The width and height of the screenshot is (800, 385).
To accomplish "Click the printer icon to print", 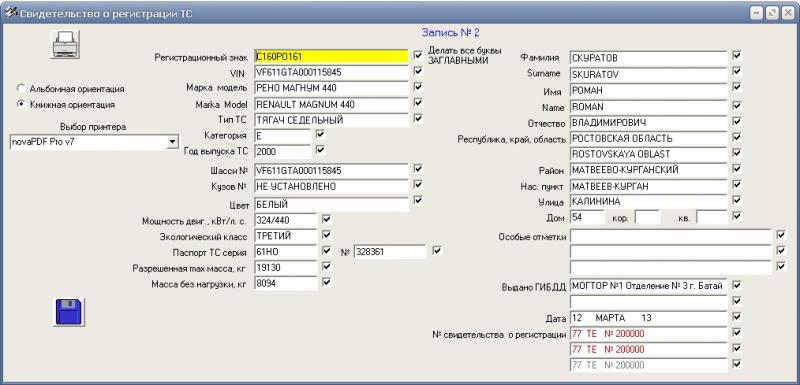I will pyautogui.click(x=66, y=44).
